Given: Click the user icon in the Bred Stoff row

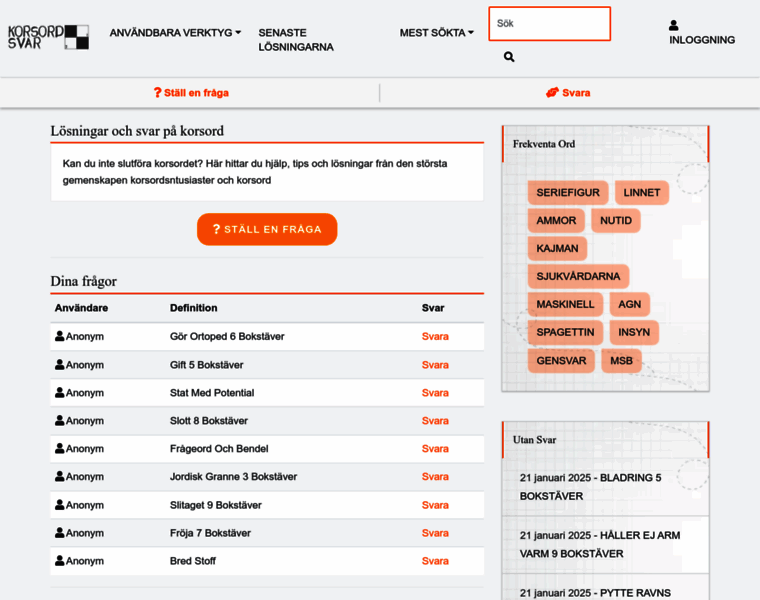Looking at the screenshot, I should (x=60, y=561).
